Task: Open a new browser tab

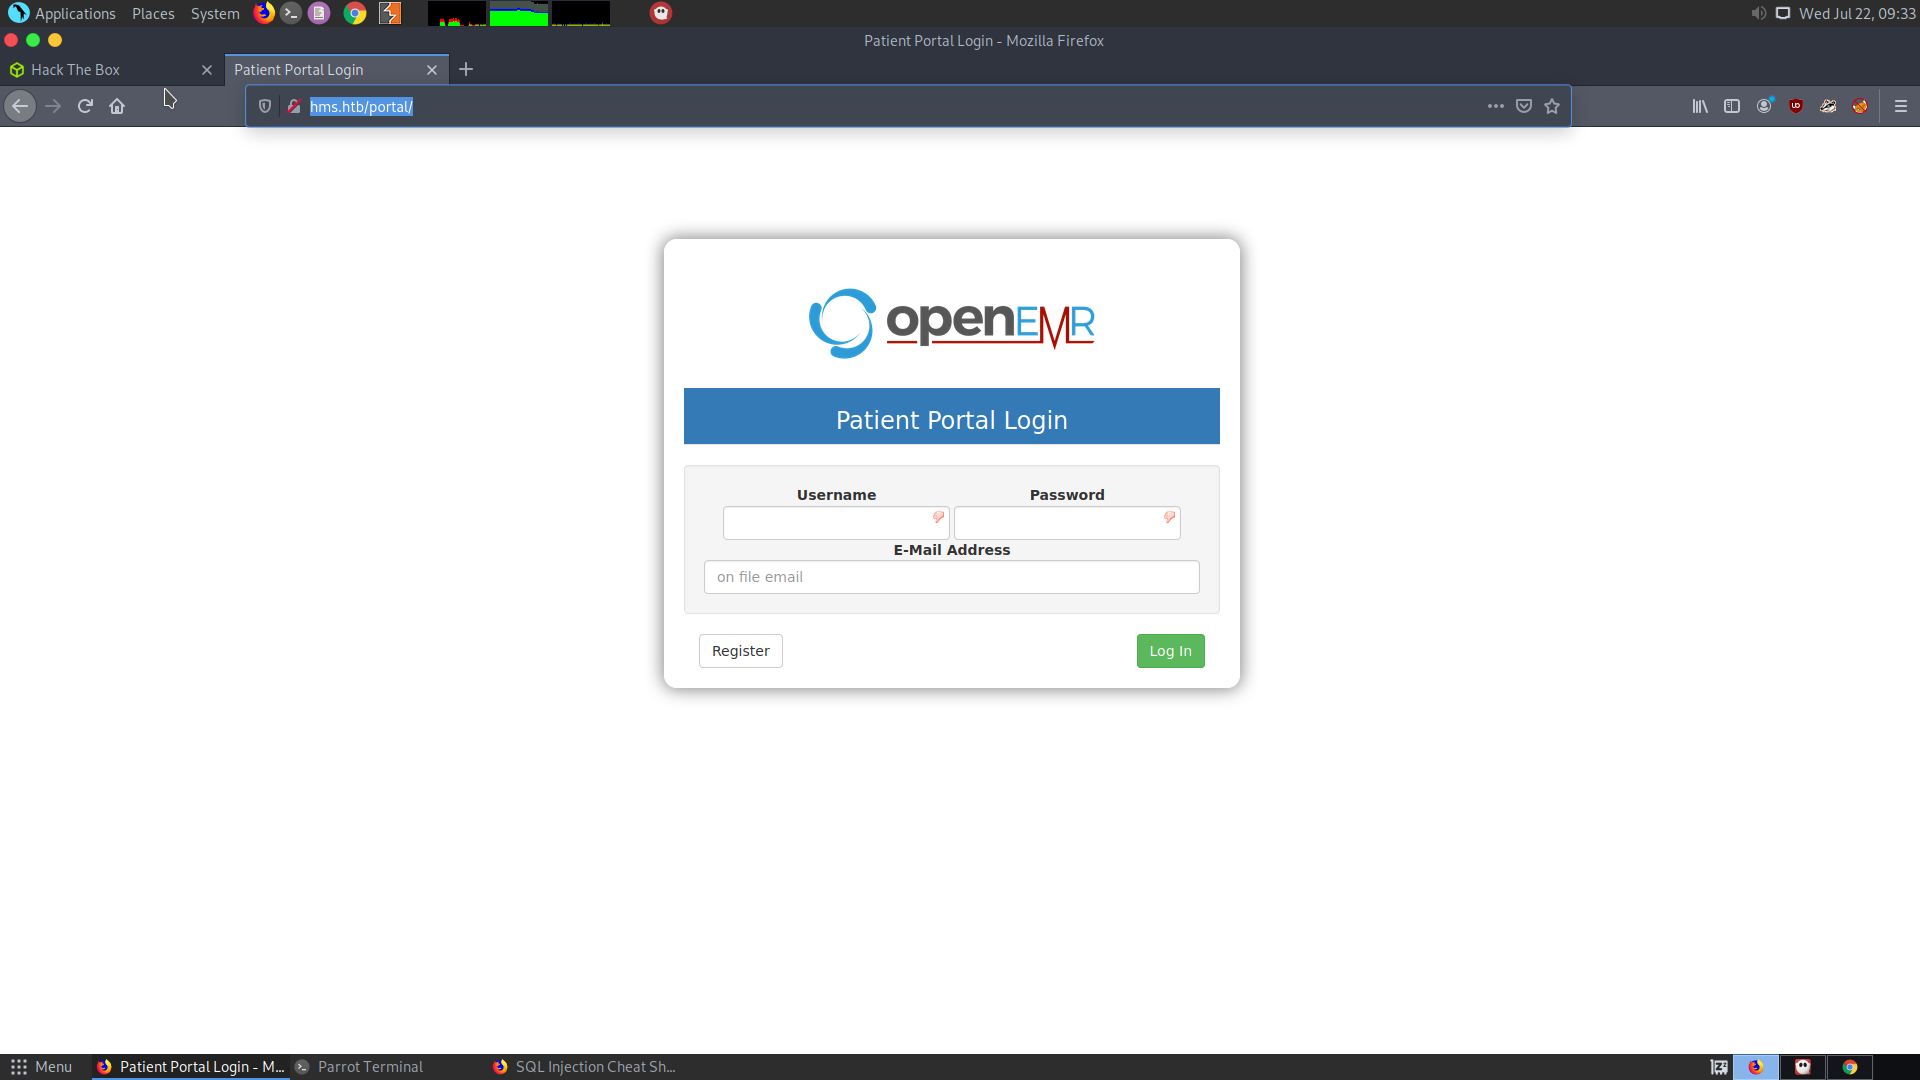Action: pos(466,69)
